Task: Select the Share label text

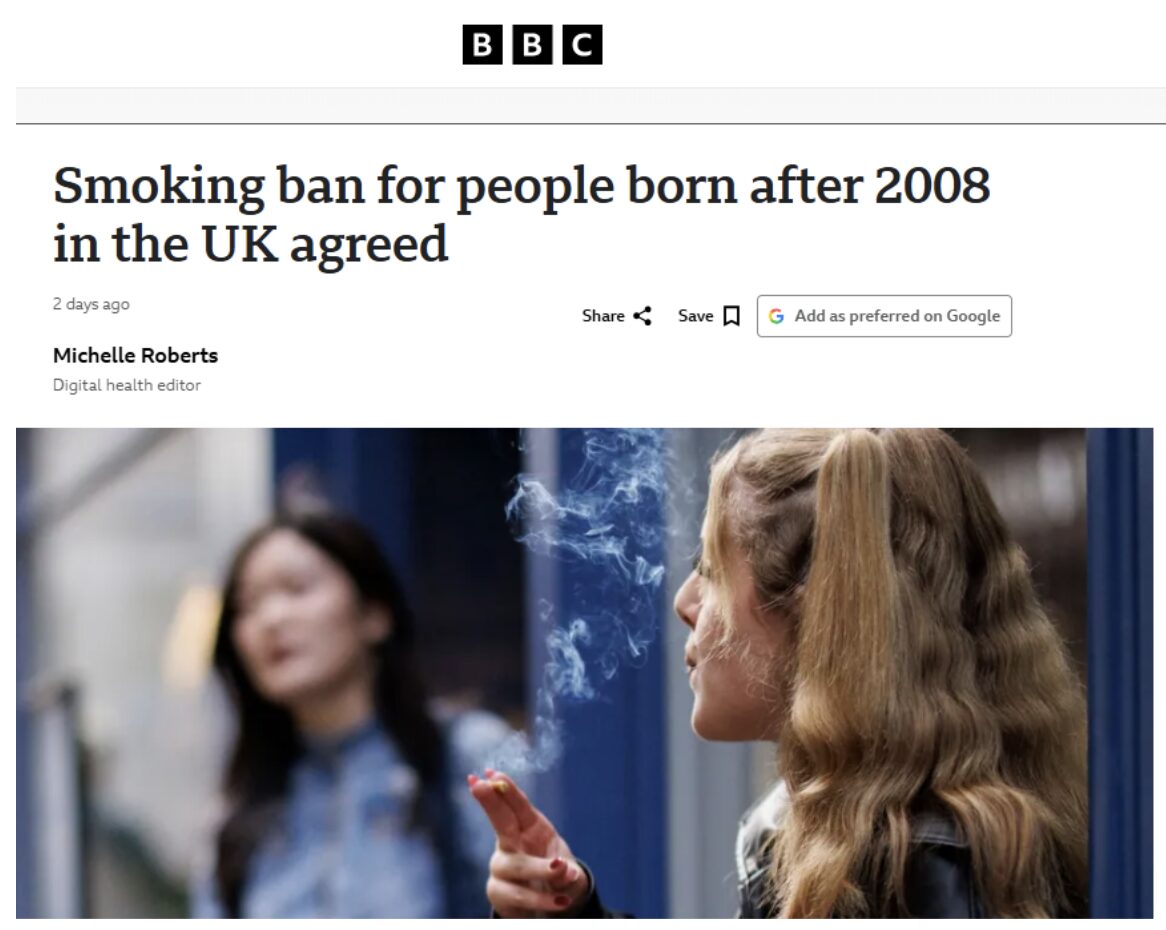Action: coord(603,316)
